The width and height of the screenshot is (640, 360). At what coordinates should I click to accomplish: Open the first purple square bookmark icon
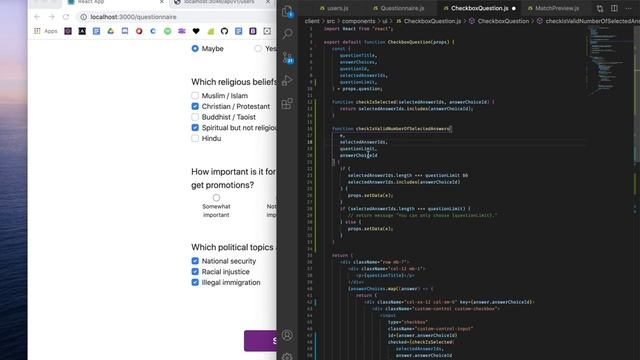pyautogui.click(x=68, y=31)
